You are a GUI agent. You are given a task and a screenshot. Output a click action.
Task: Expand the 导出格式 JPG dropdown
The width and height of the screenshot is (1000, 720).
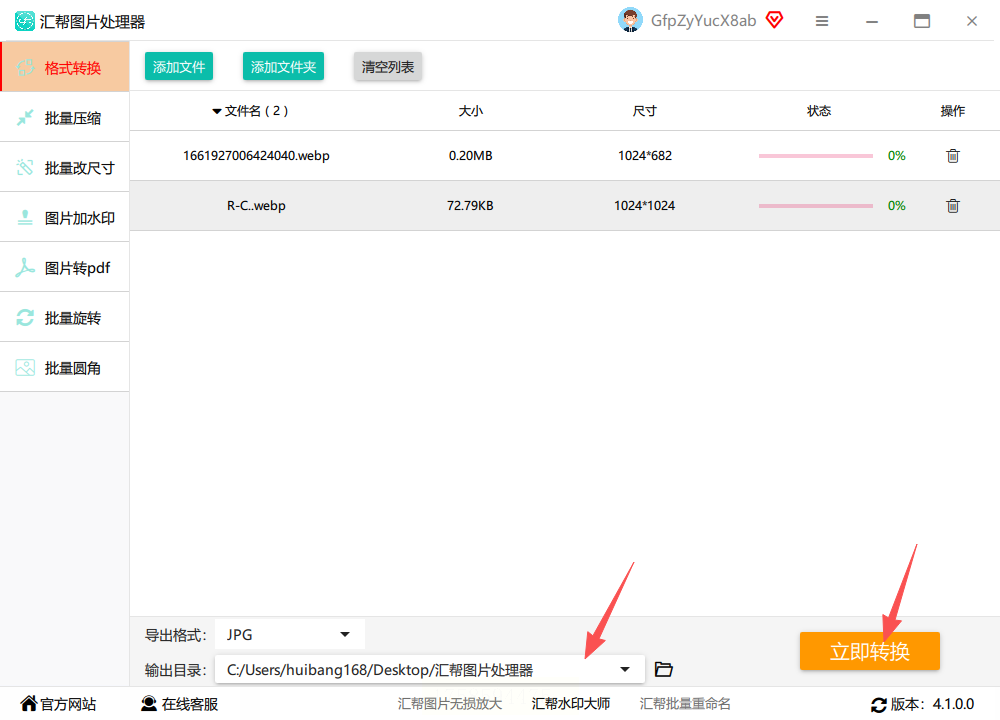[290, 635]
